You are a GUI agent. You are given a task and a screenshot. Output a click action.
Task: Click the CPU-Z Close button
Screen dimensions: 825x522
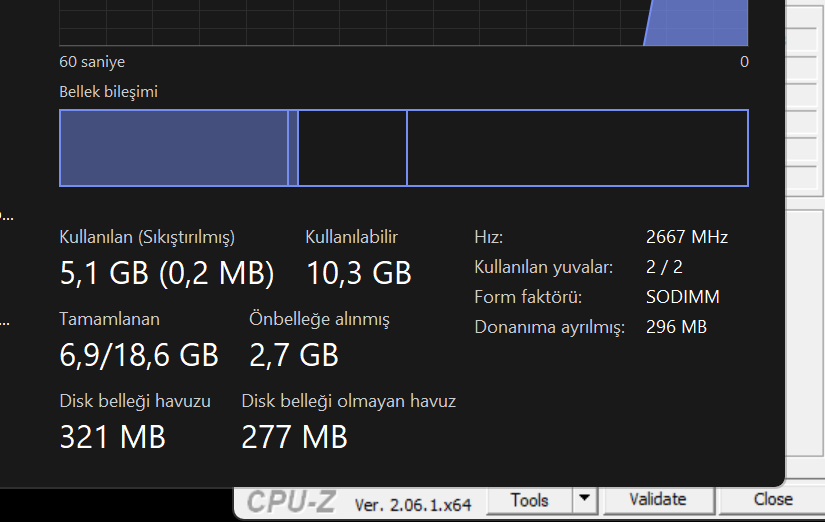773,499
